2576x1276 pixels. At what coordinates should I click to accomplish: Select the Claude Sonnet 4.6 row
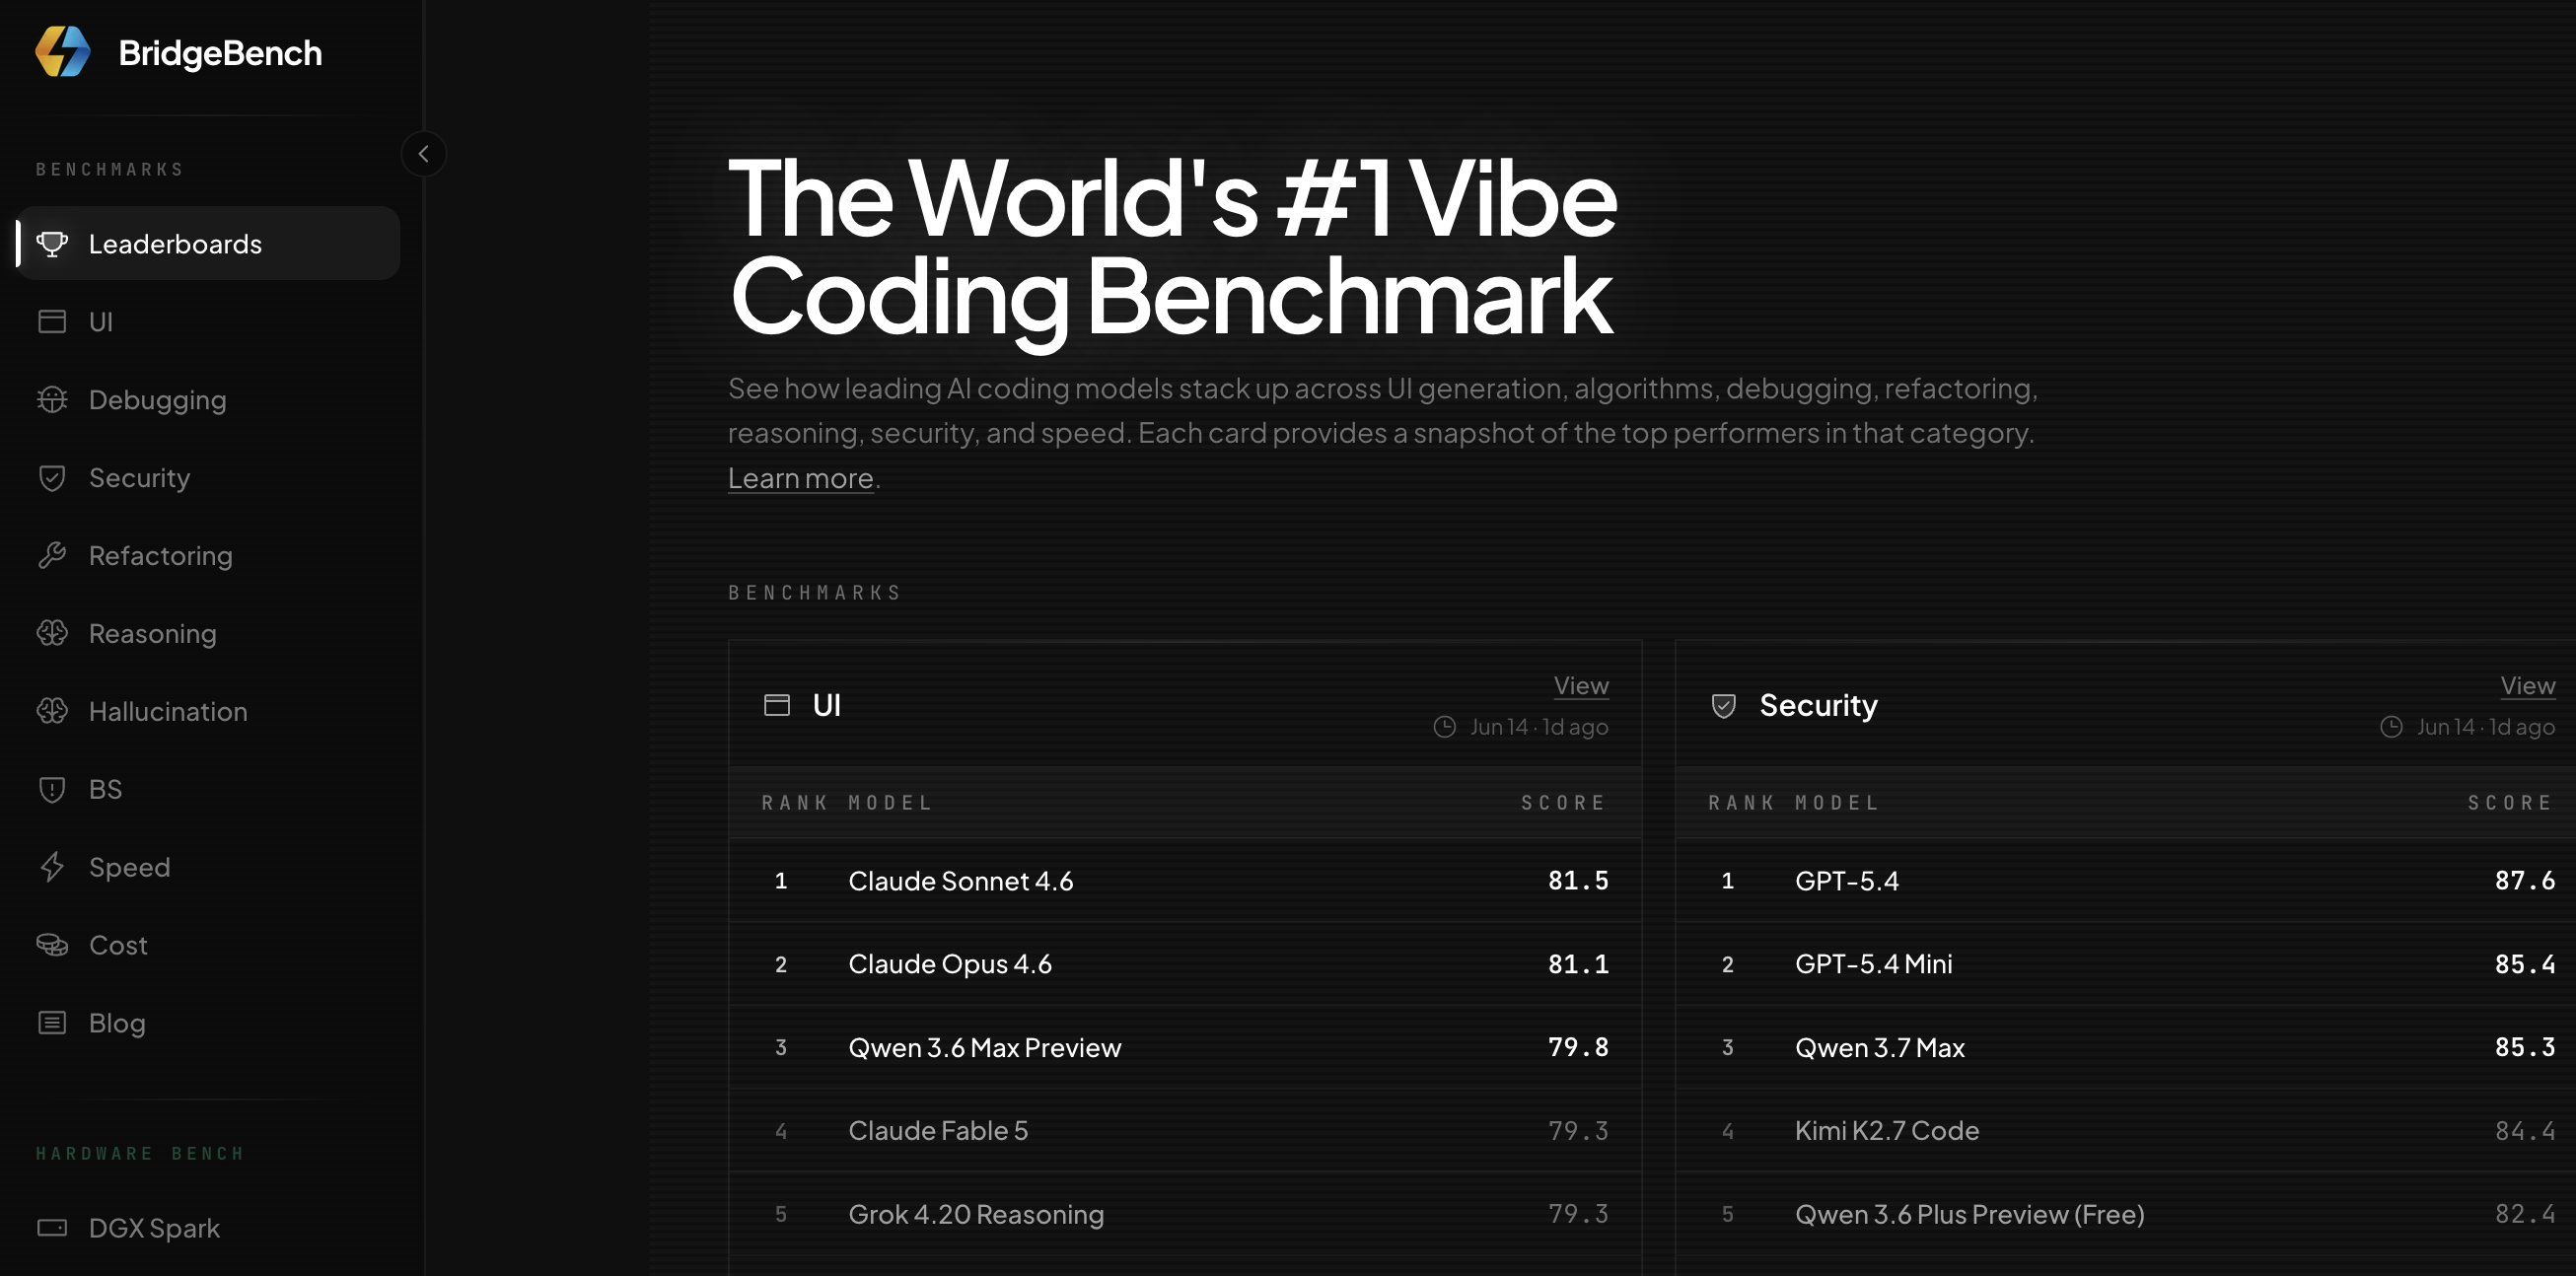[x=1185, y=881]
